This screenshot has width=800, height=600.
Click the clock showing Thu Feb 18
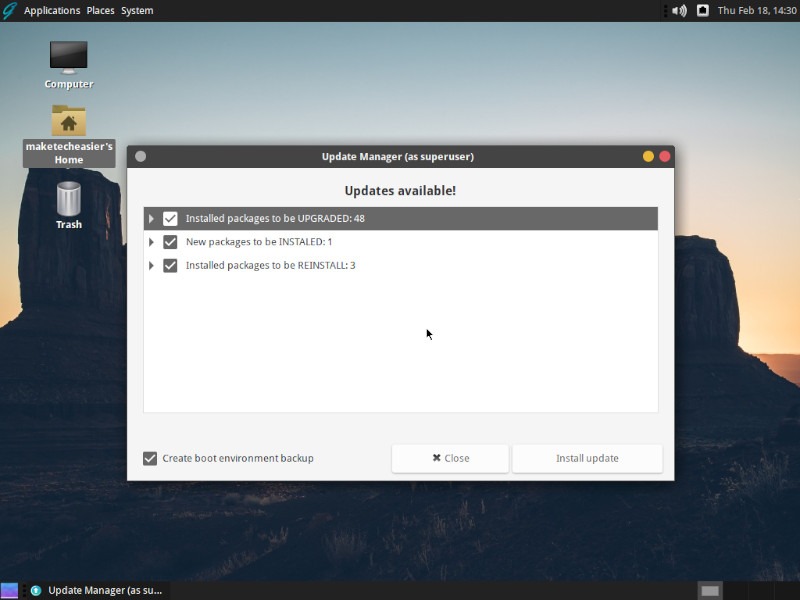pos(755,10)
